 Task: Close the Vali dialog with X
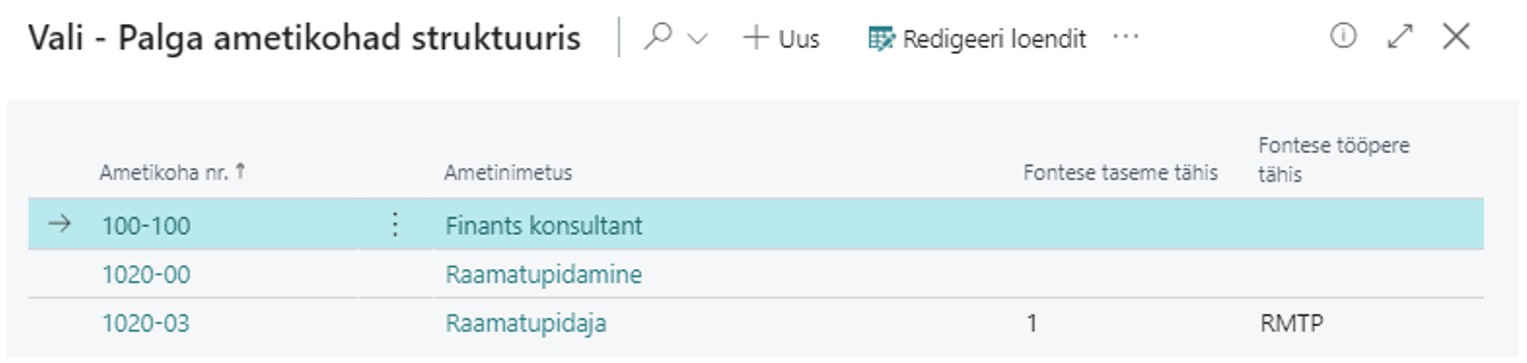tap(1456, 37)
